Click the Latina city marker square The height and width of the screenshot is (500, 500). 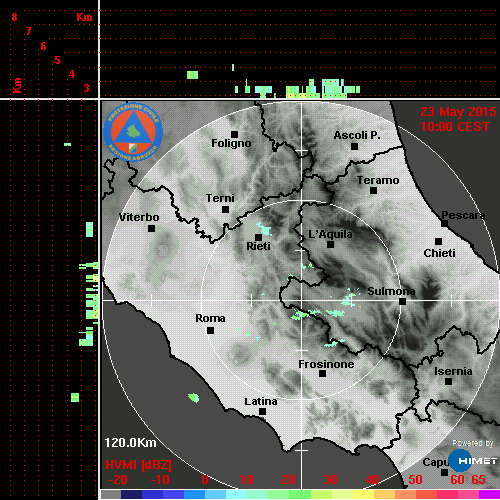pyautogui.click(x=262, y=412)
